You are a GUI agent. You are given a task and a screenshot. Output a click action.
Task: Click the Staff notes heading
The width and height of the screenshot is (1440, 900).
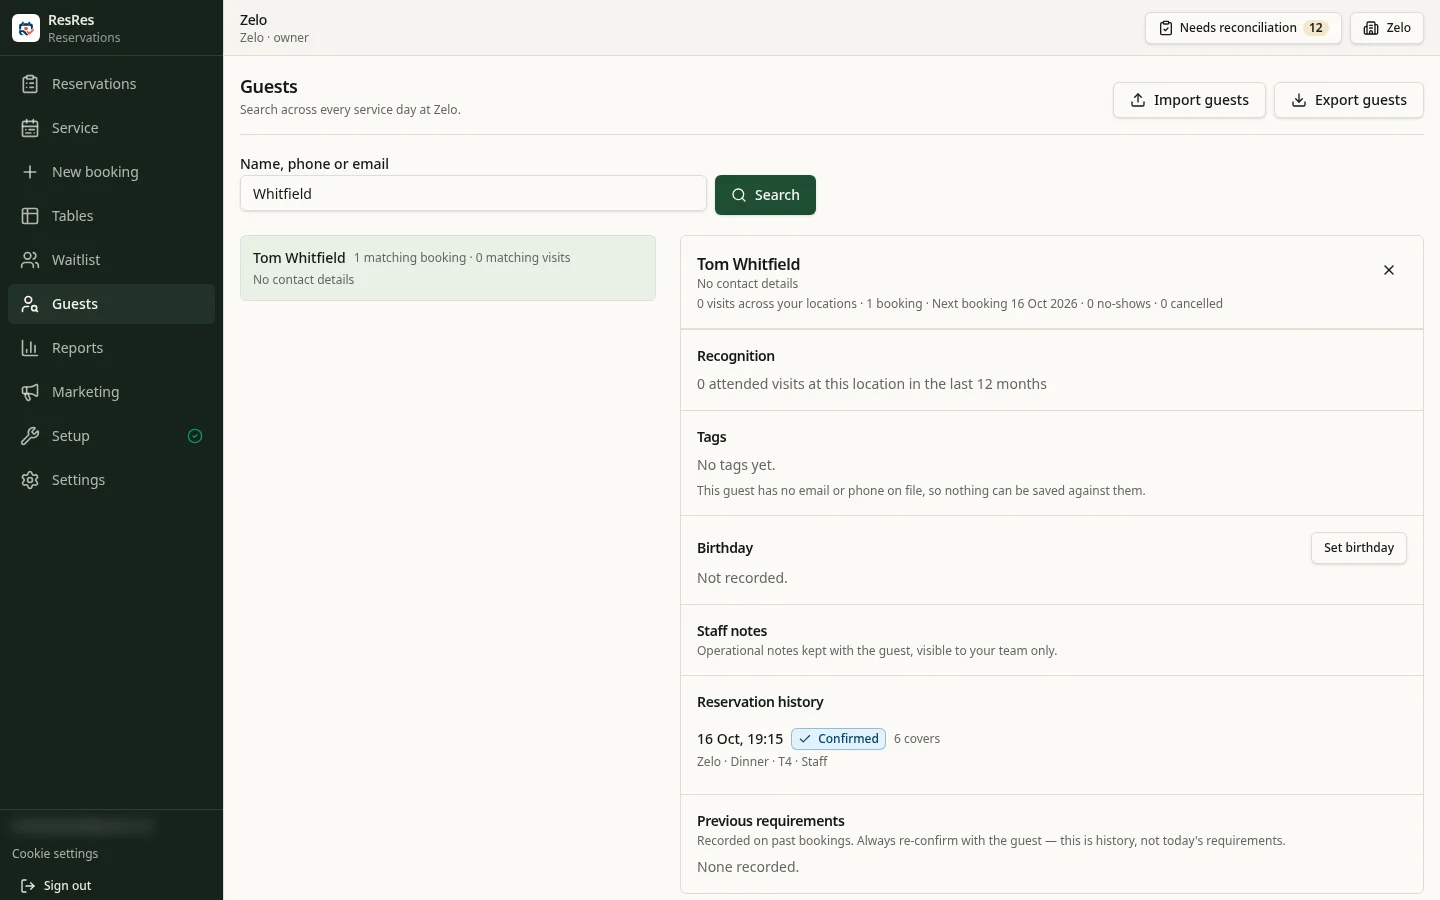(732, 631)
